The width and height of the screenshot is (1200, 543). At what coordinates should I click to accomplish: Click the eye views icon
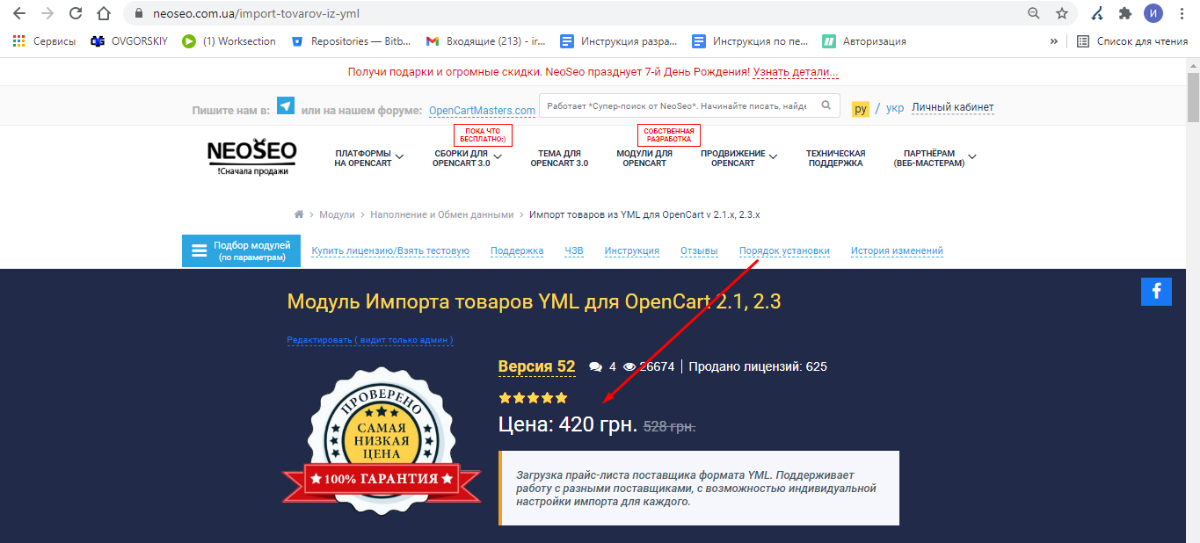tap(630, 367)
